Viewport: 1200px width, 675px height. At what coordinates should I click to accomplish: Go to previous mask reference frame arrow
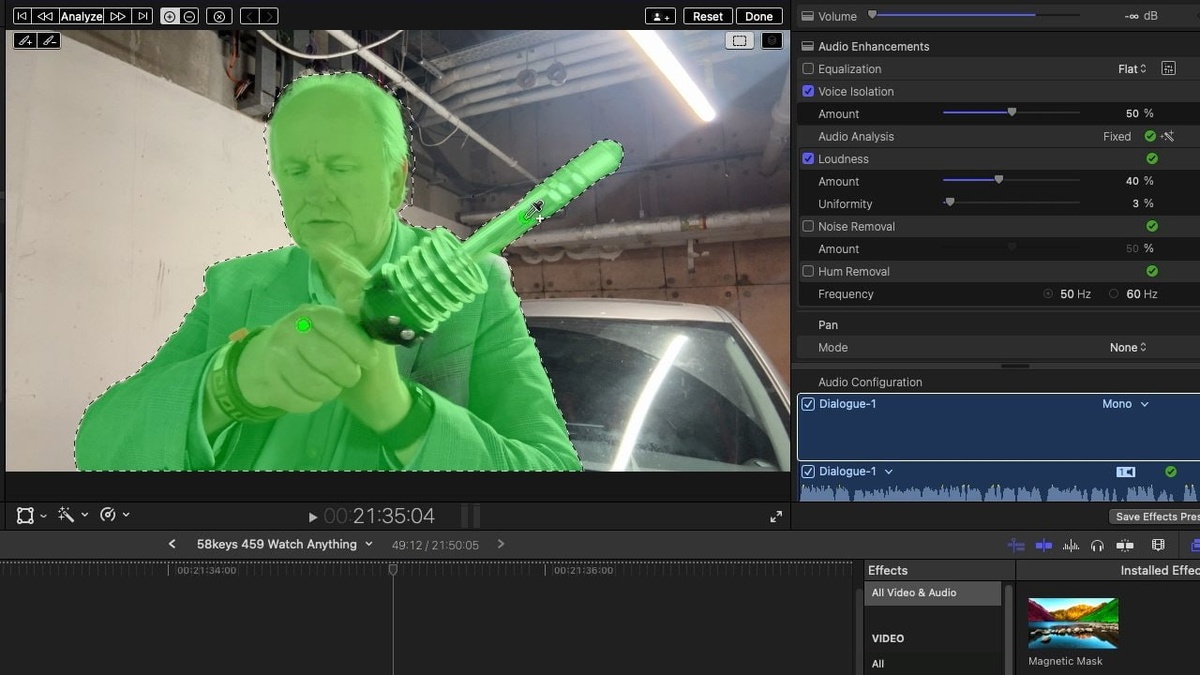click(250, 16)
